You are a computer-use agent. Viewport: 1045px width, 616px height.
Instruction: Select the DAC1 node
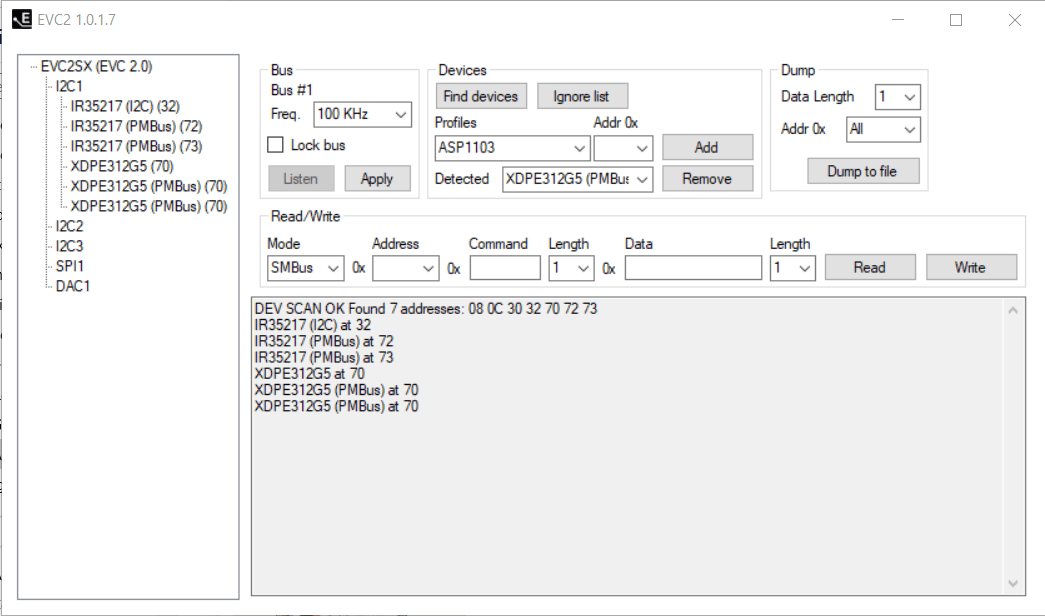tap(73, 287)
